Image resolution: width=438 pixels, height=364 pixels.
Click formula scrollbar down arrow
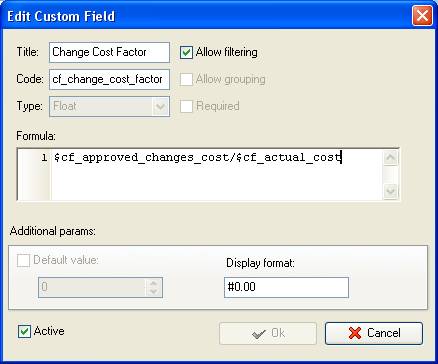pyautogui.click(x=390, y=191)
